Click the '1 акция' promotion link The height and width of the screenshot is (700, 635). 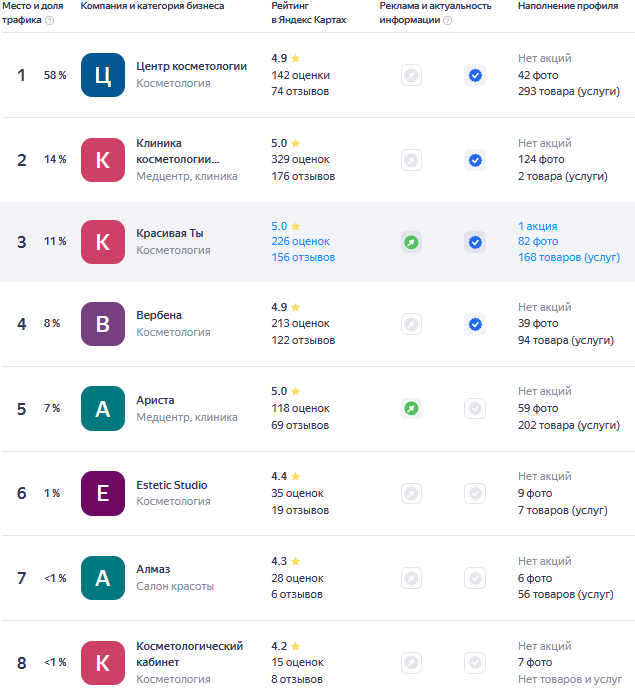coord(538,226)
